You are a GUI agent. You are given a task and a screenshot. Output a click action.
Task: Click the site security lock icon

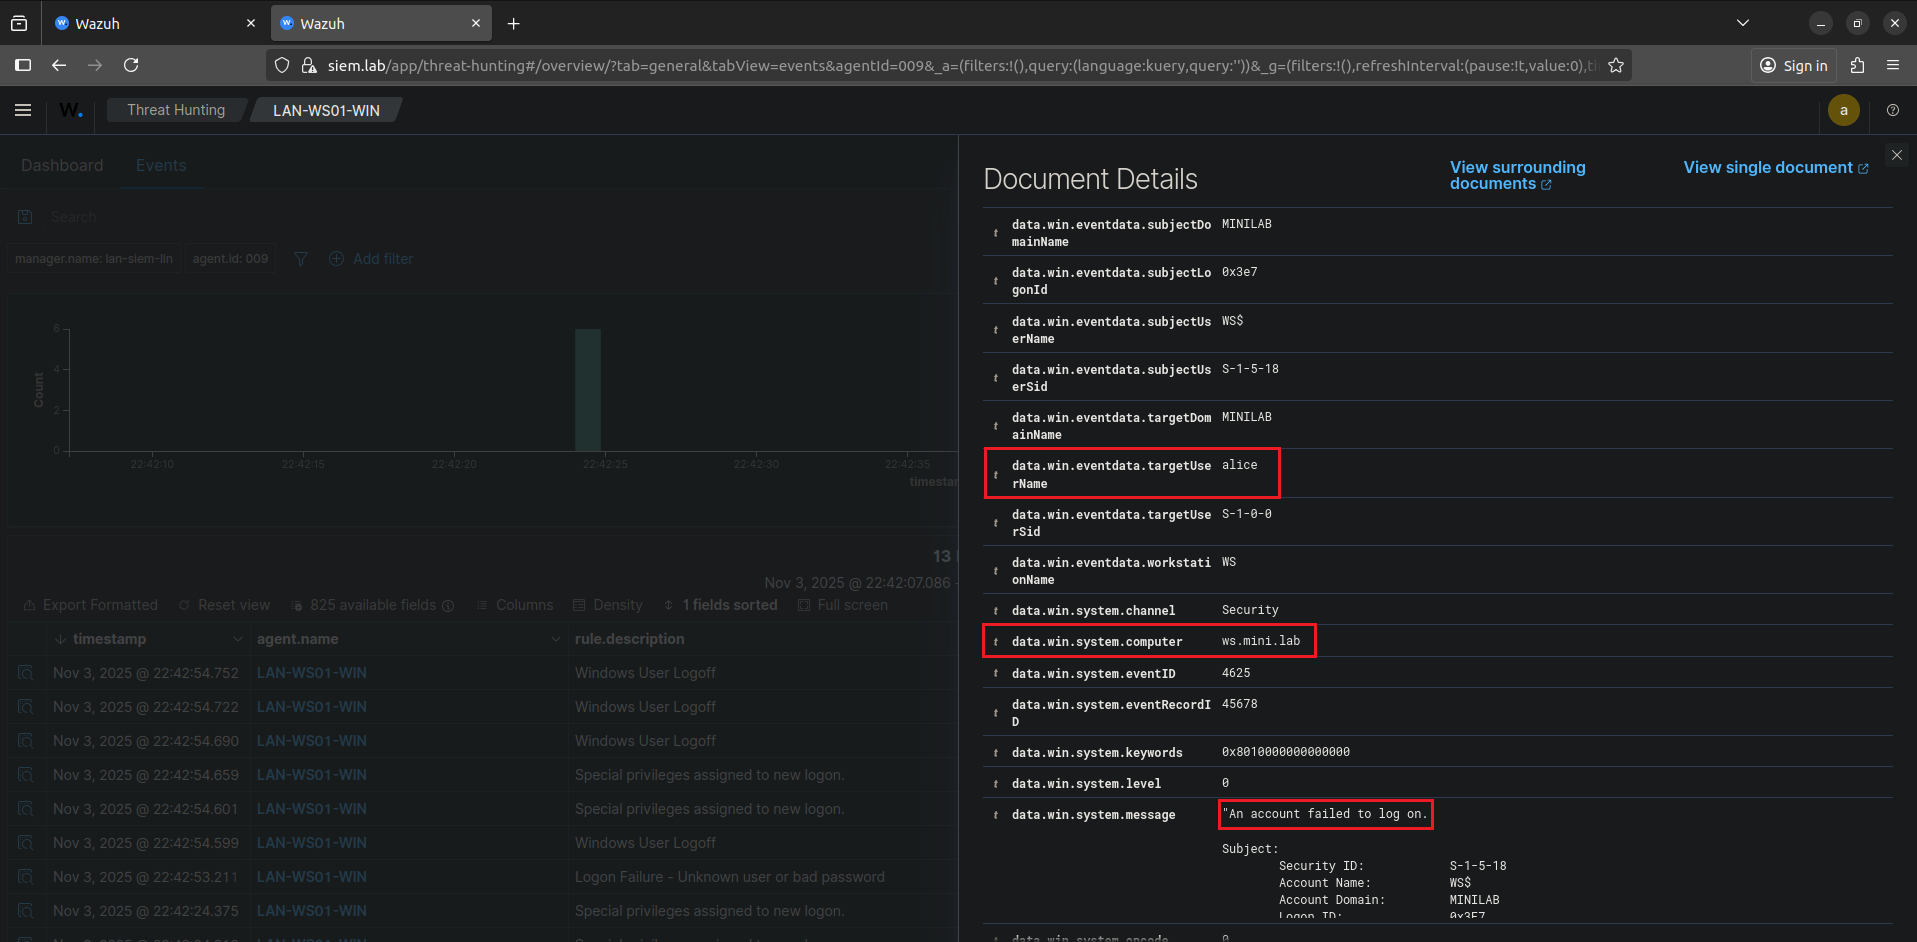tap(309, 65)
